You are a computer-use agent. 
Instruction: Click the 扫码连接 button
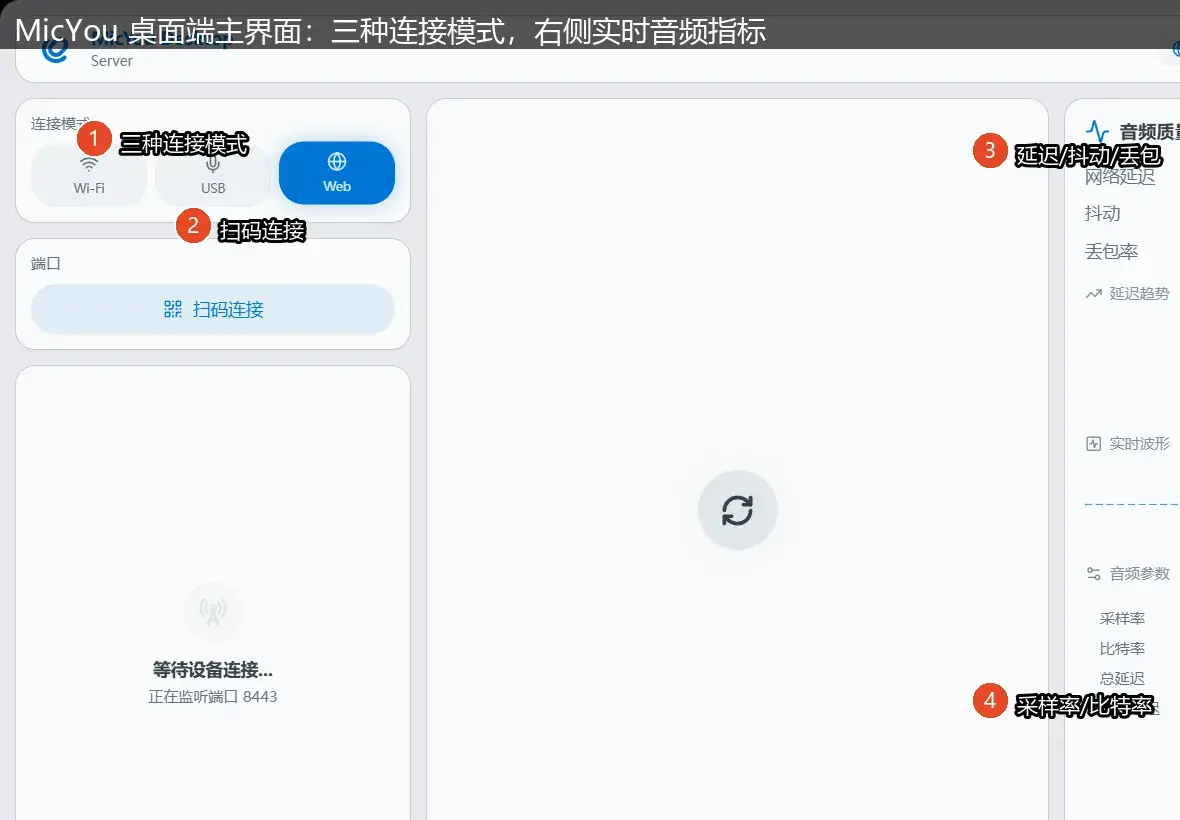pyautogui.click(x=213, y=309)
